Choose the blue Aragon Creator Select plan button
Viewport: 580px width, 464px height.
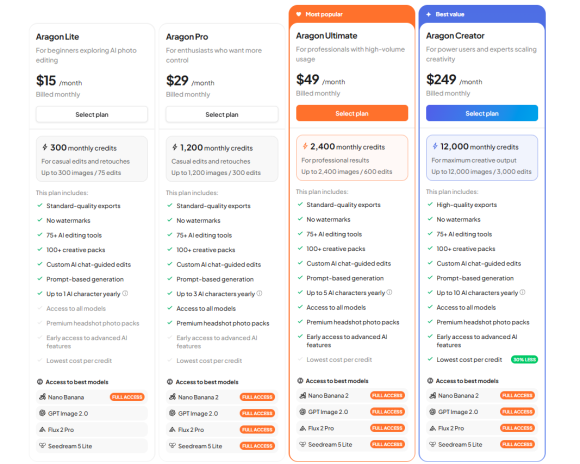click(x=482, y=113)
